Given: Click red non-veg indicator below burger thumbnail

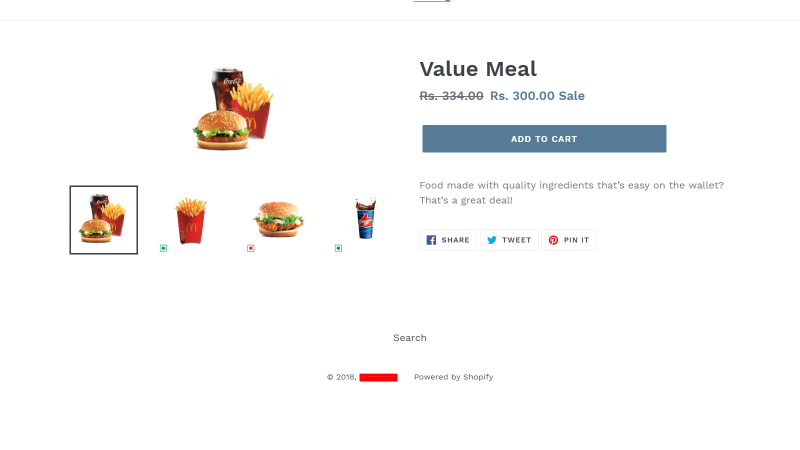Looking at the screenshot, I should (251, 248).
